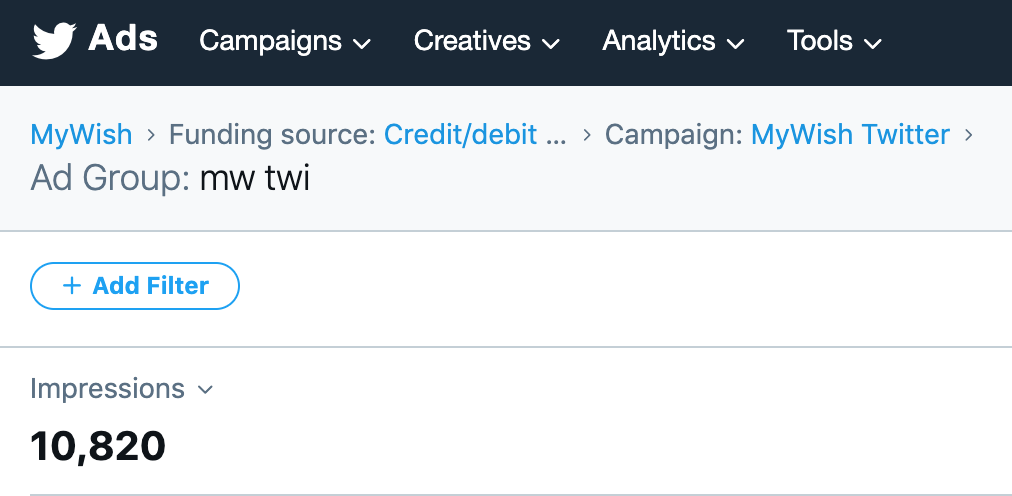Click the chevron arrow beside Creatives
1012x496 pixels.
(550, 43)
